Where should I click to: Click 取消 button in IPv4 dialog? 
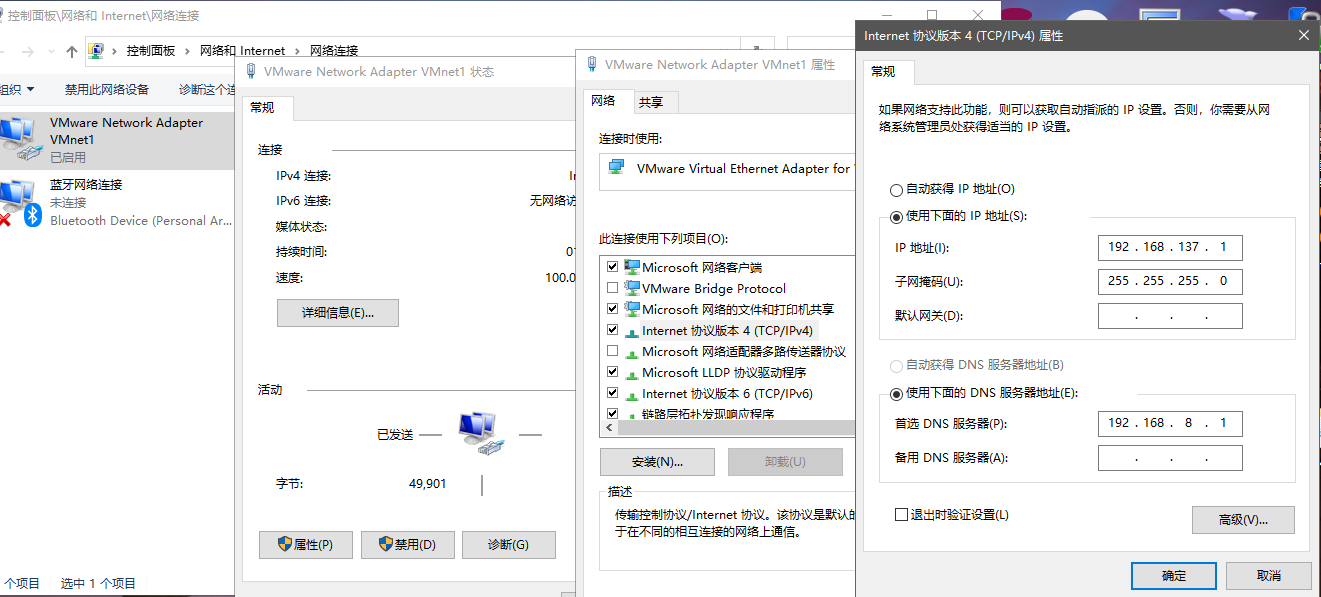click(x=1268, y=576)
